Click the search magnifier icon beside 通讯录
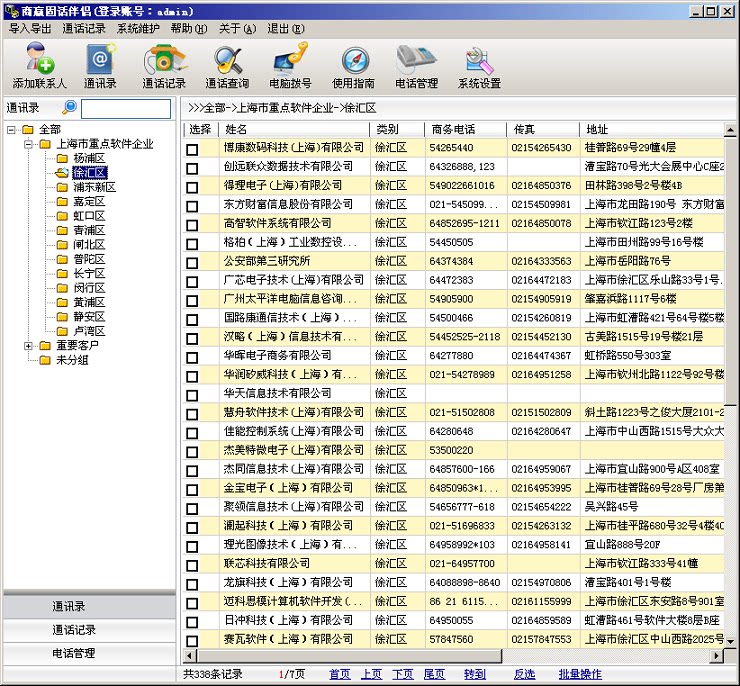The width and height of the screenshot is (740, 686). pyautogui.click(x=70, y=108)
